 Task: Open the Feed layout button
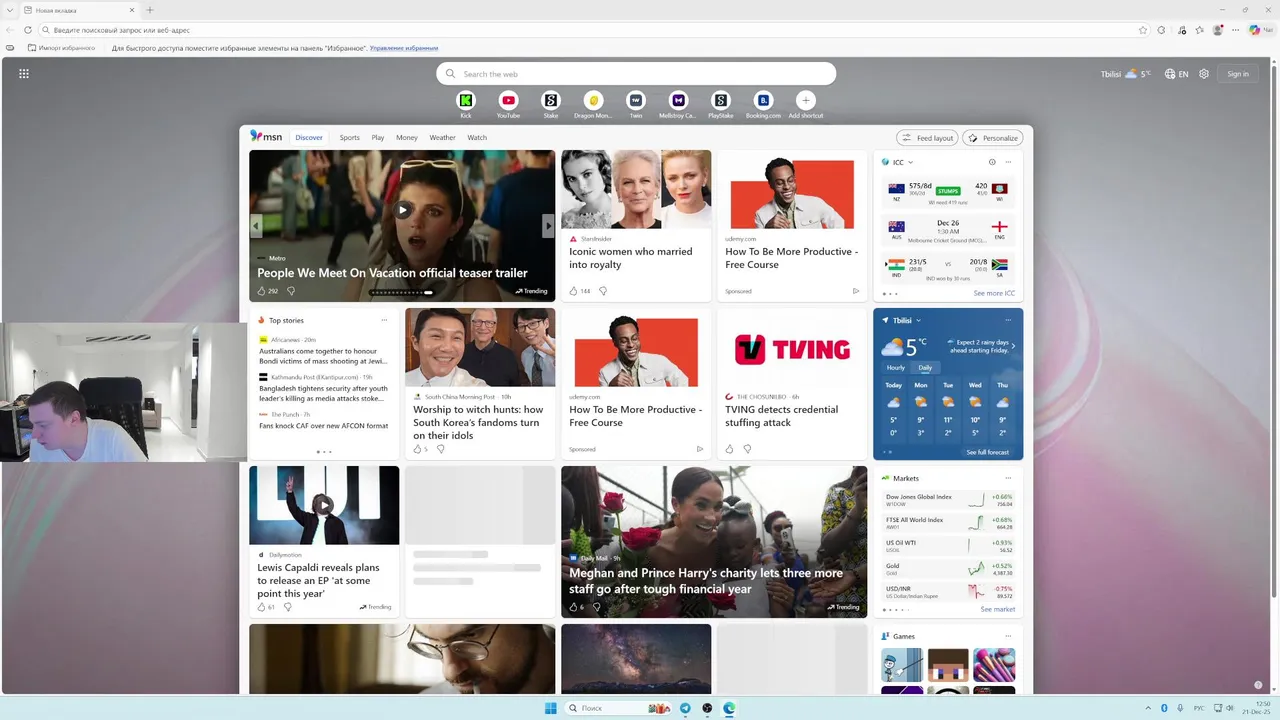point(927,138)
